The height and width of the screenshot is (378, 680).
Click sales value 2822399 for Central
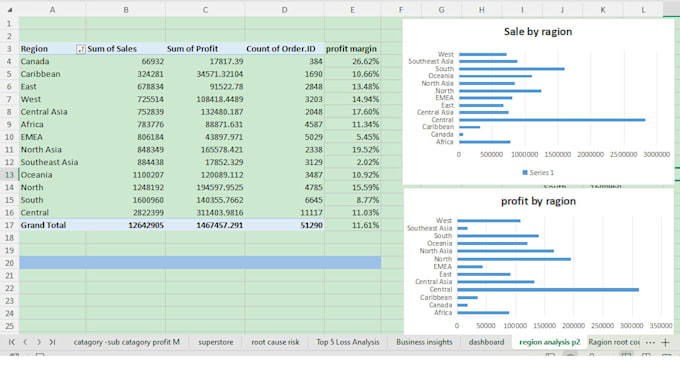click(125, 212)
